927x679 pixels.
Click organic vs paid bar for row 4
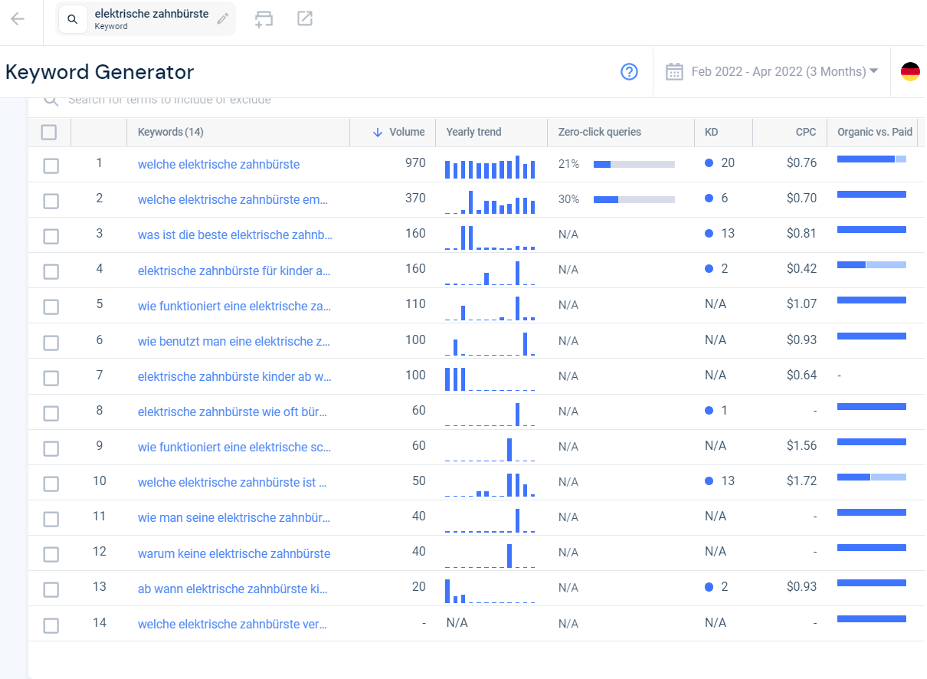(x=871, y=265)
